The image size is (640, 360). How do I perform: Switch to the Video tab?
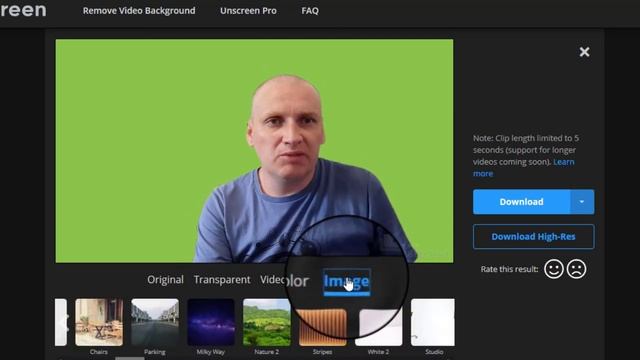click(272, 280)
